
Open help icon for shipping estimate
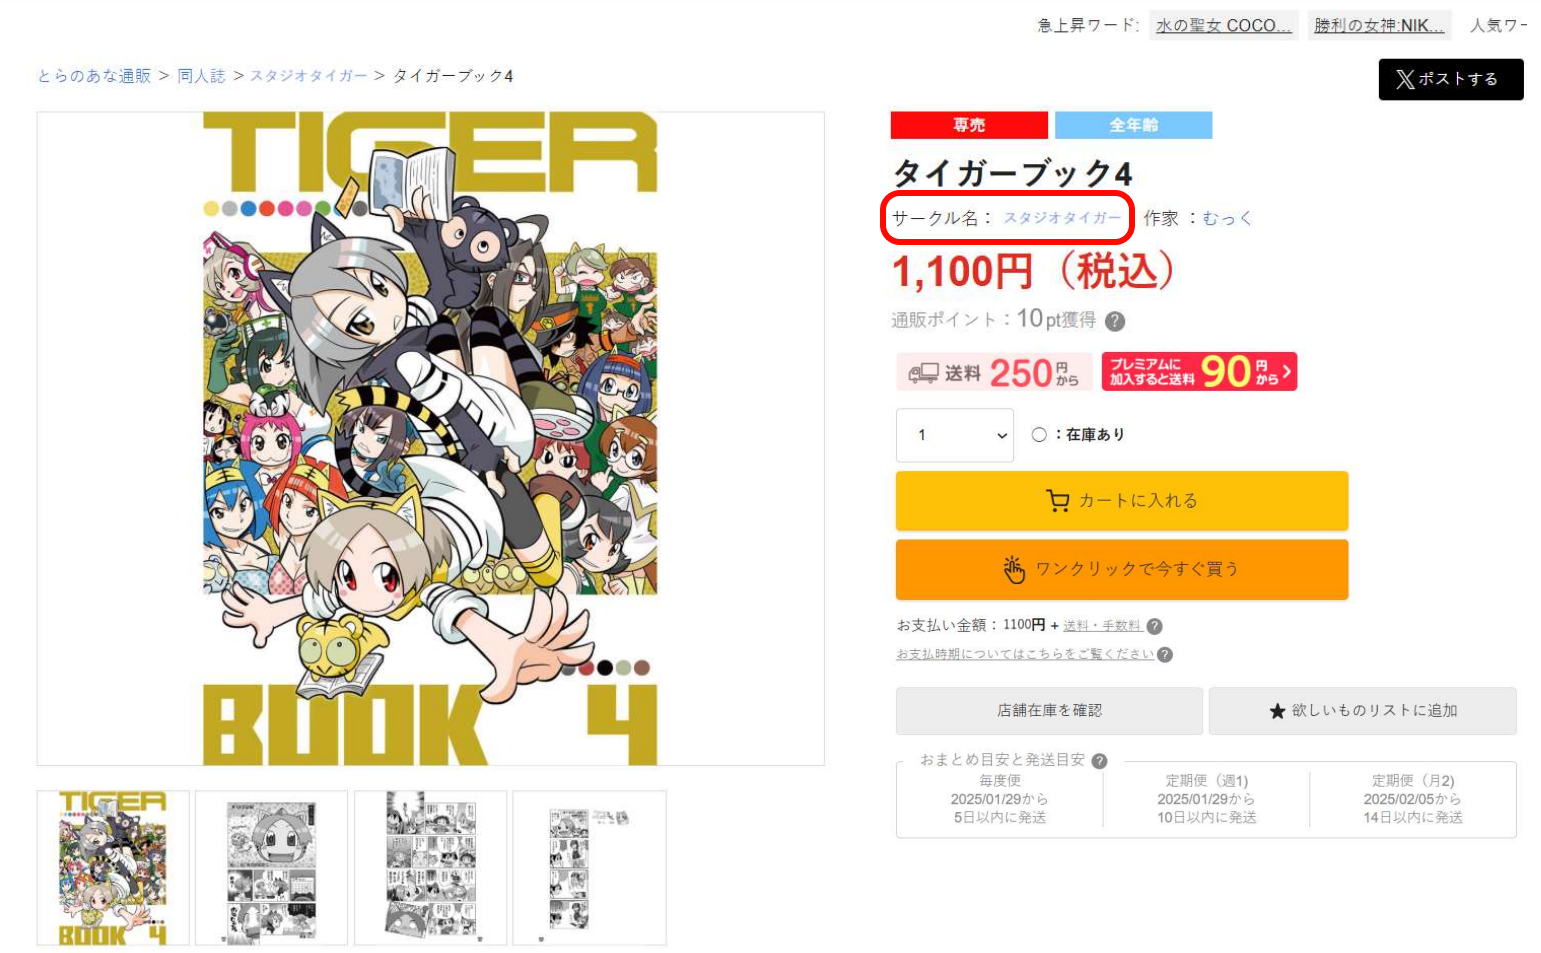pos(1099,761)
